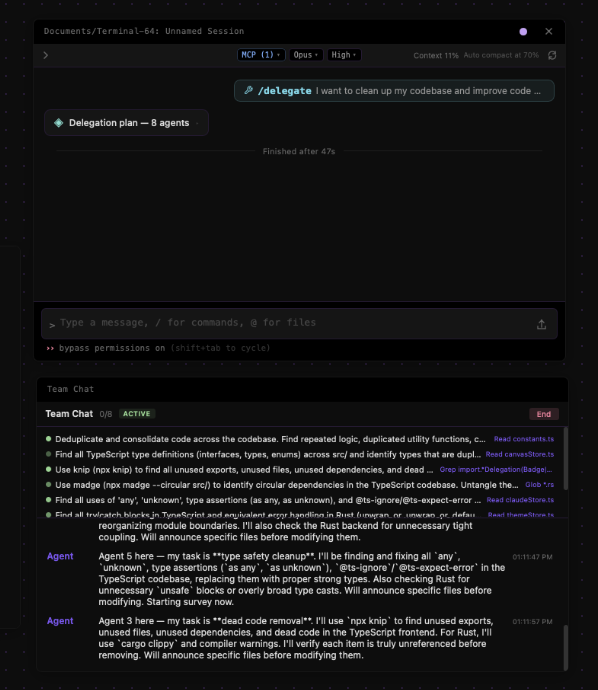Open the Read claudeStore.ts link
Viewport: 598px width, 690px height.
(x=520, y=500)
